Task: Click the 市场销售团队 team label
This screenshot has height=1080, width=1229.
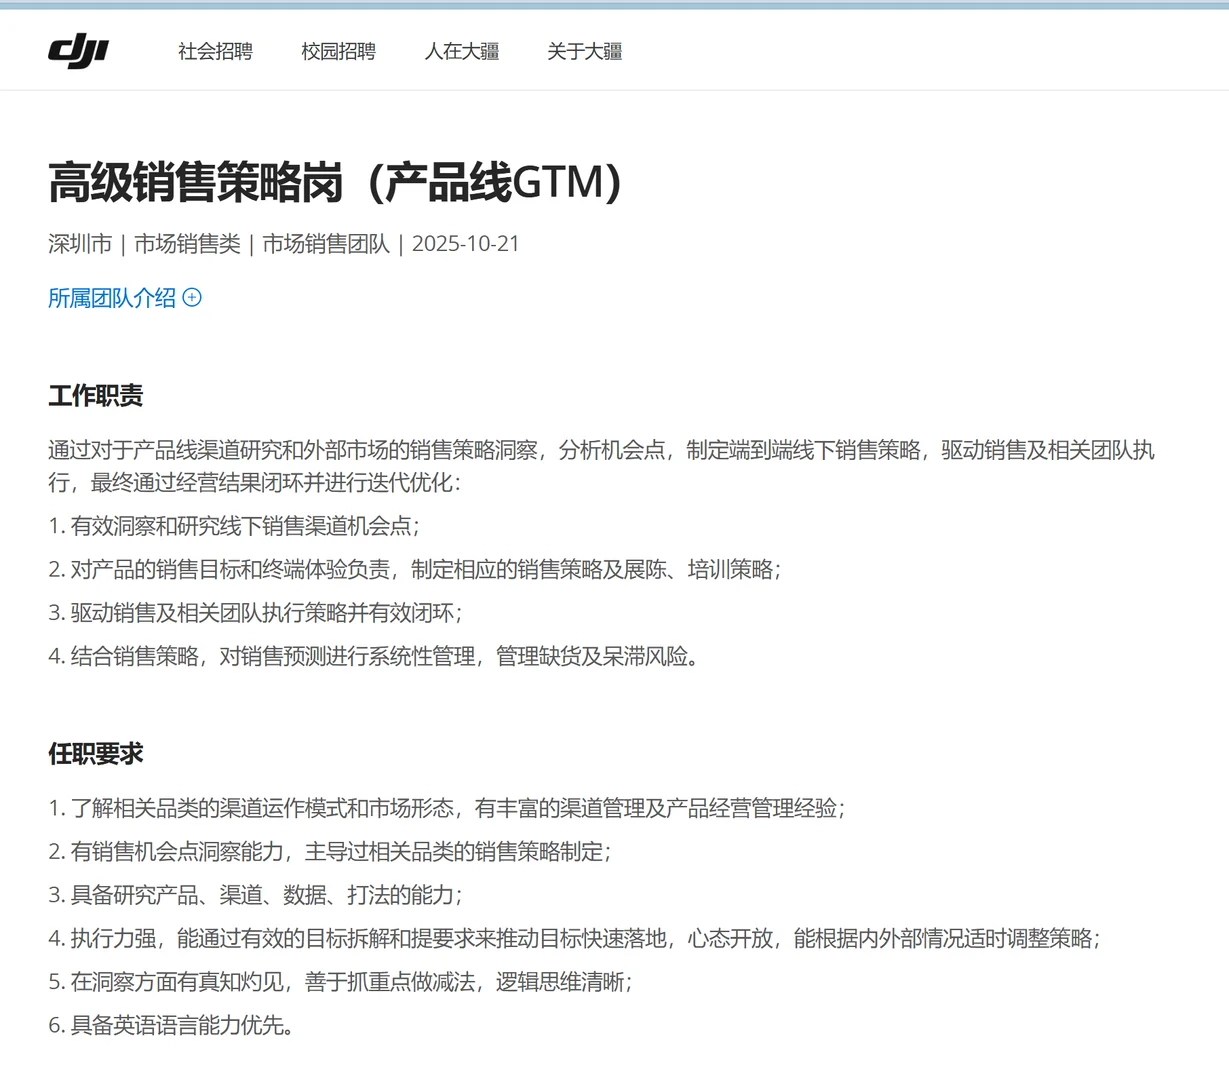Action: coord(326,243)
